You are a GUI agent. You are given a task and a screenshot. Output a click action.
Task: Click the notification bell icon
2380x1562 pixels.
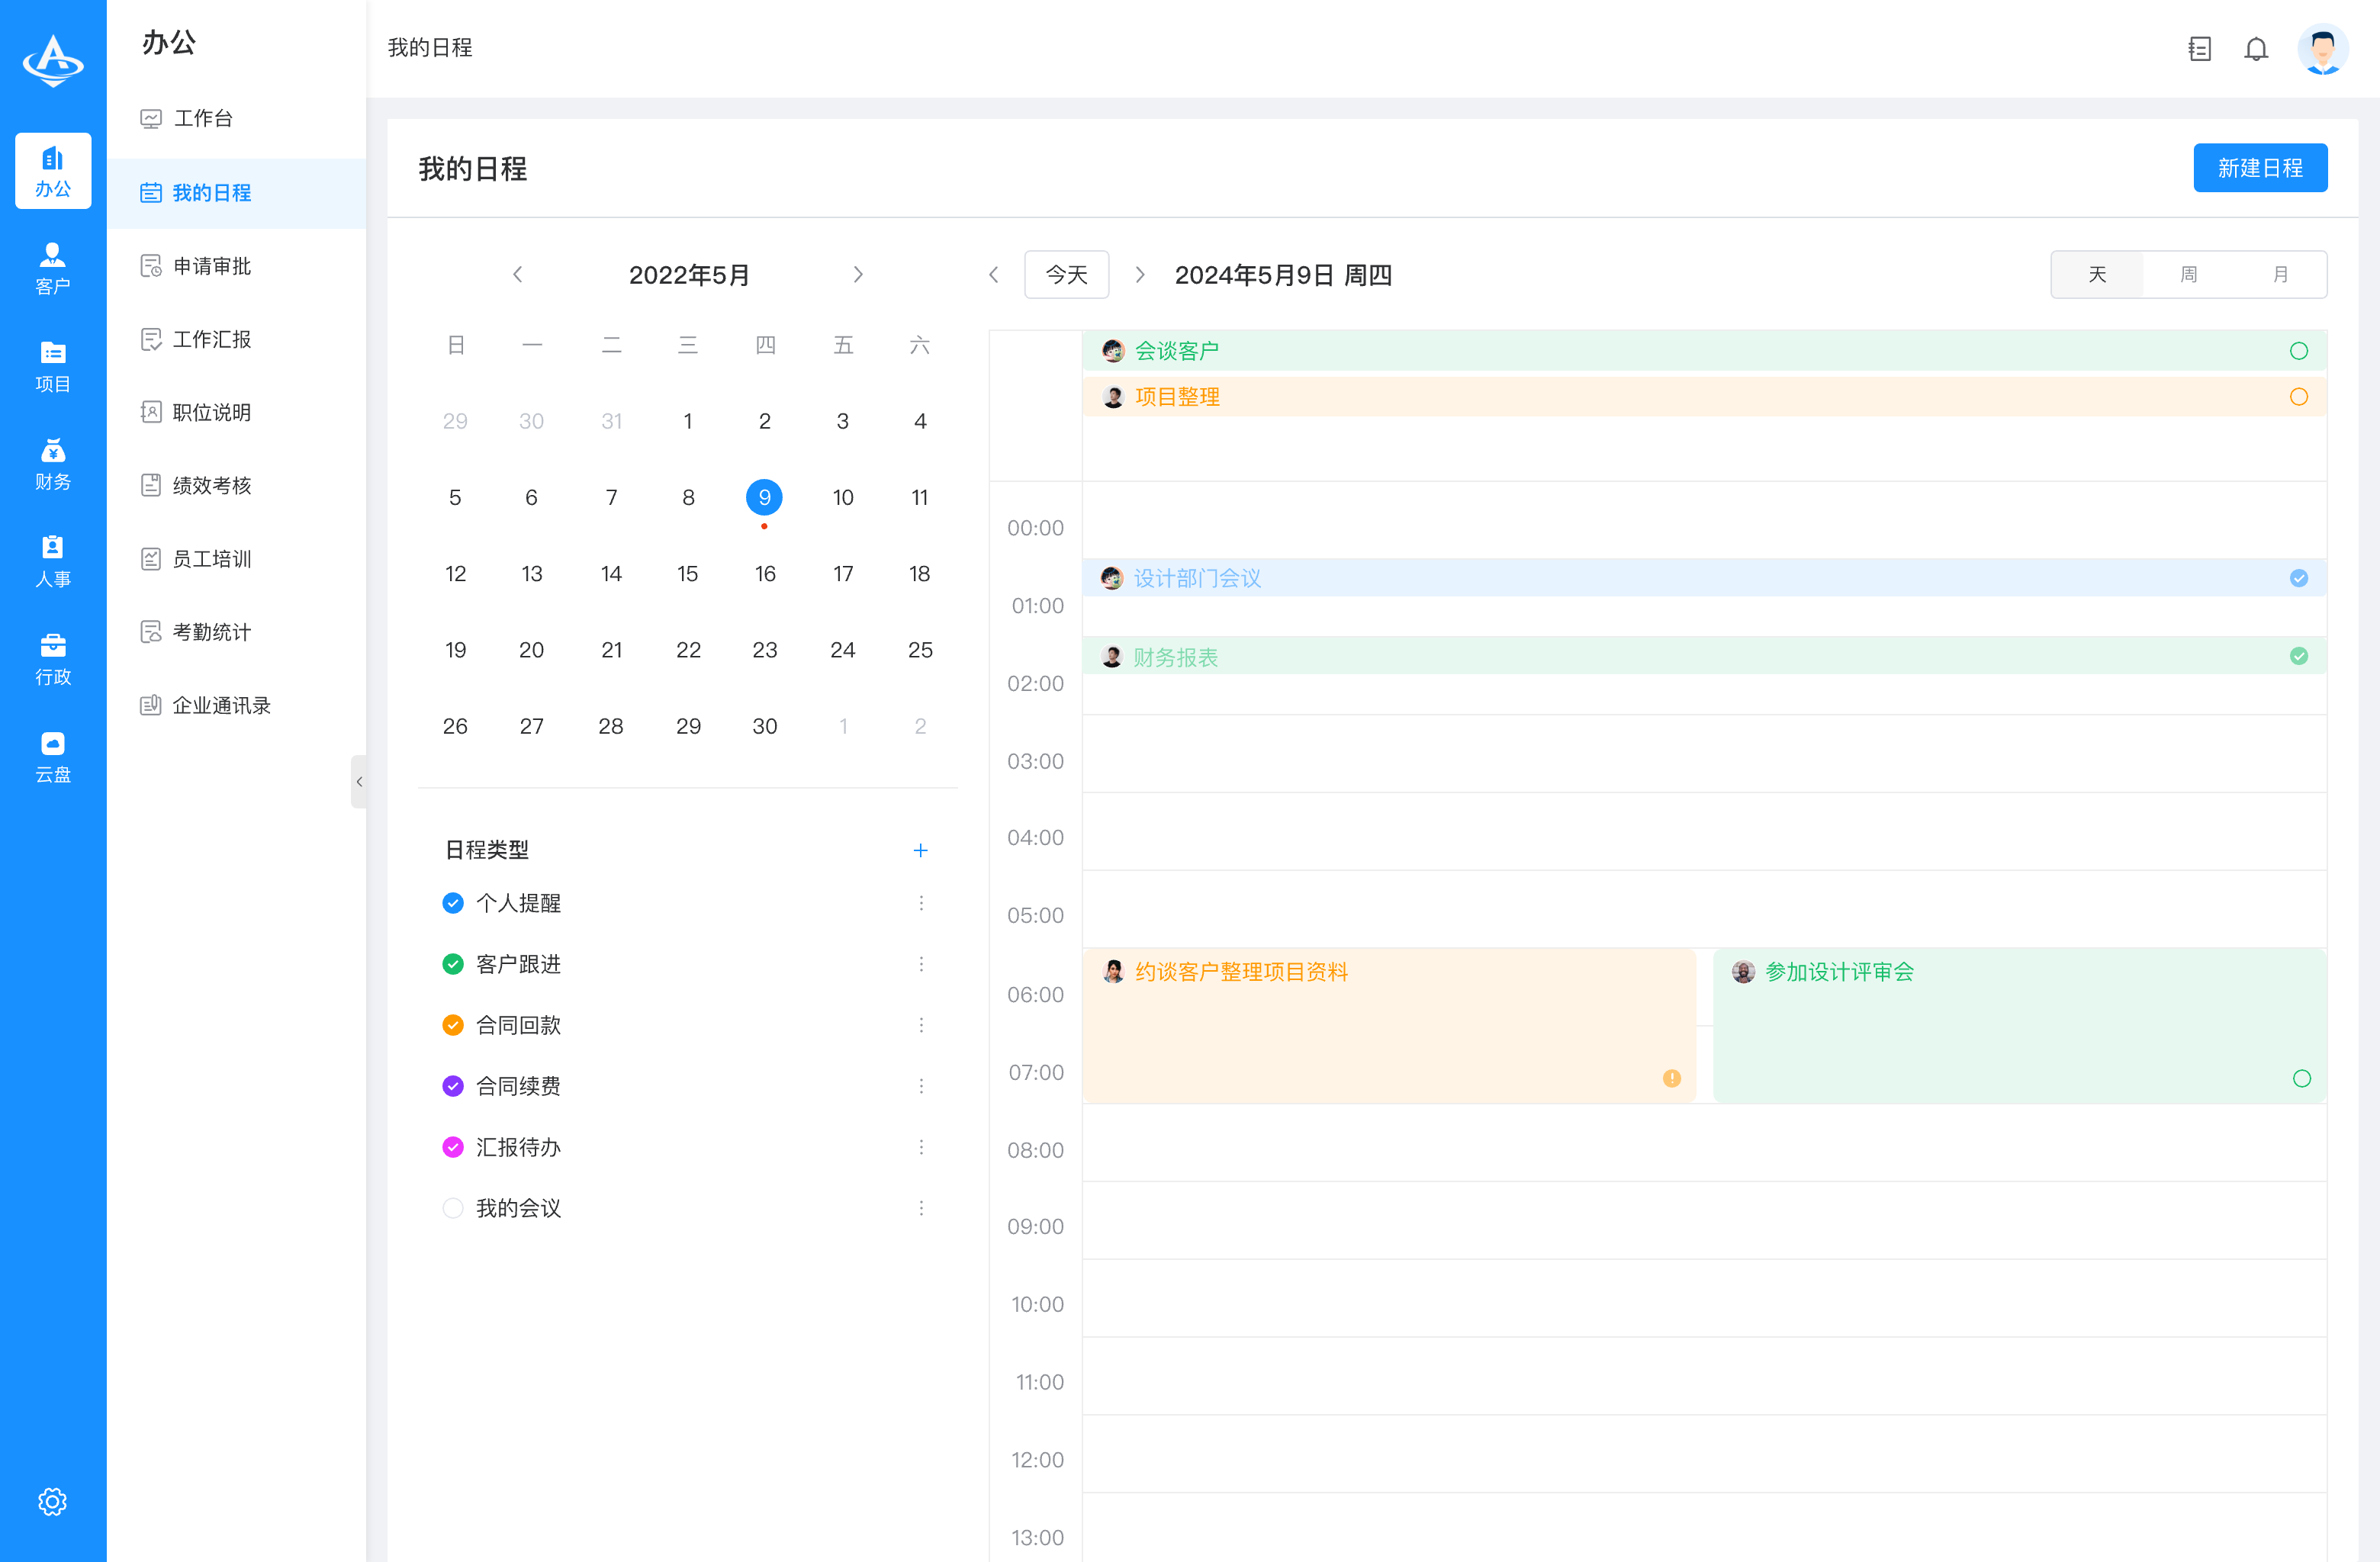(x=2257, y=48)
